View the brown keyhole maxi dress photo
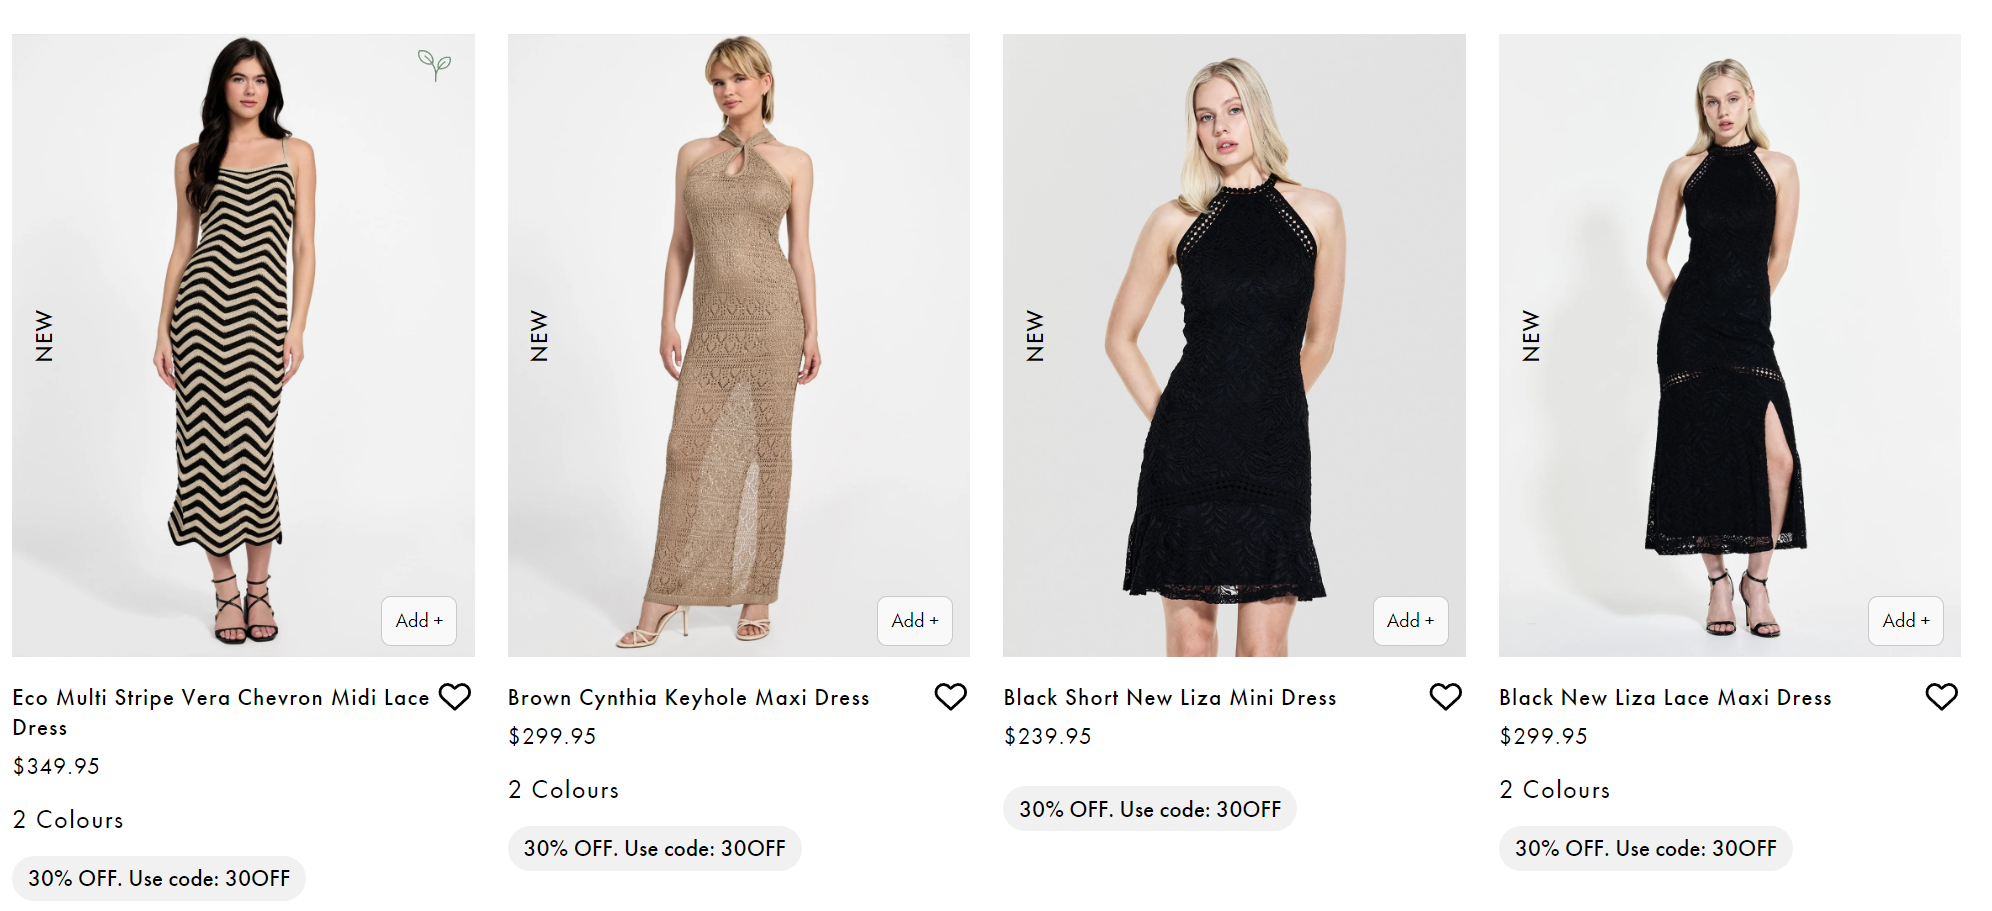The width and height of the screenshot is (1992, 911). 738,345
